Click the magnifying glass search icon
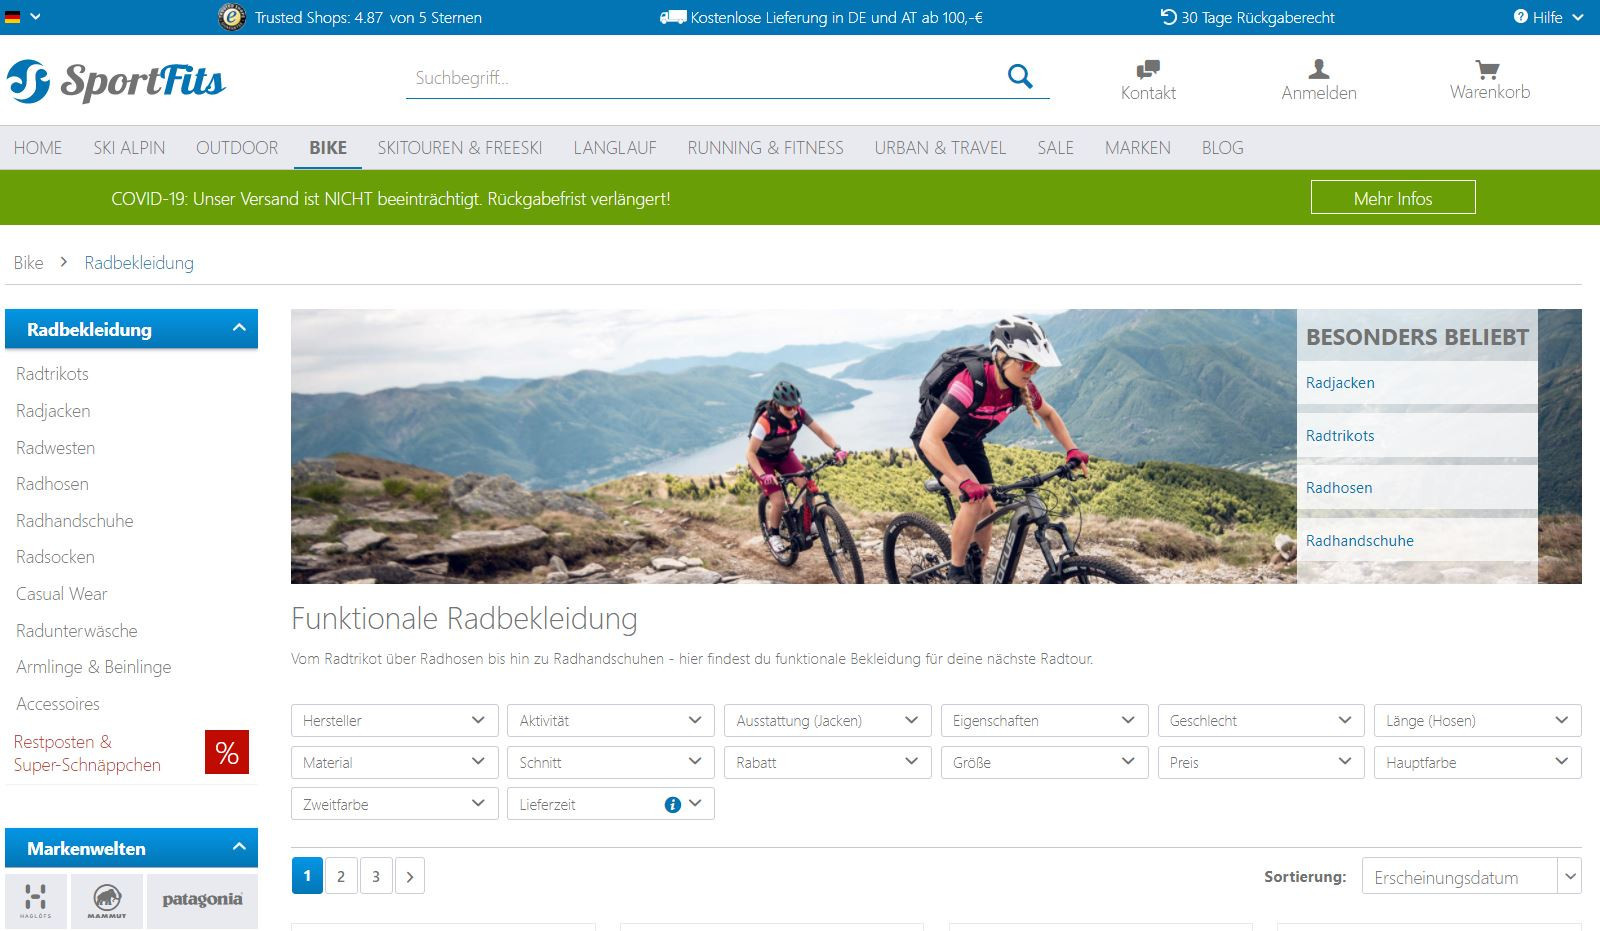 click(x=1019, y=77)
